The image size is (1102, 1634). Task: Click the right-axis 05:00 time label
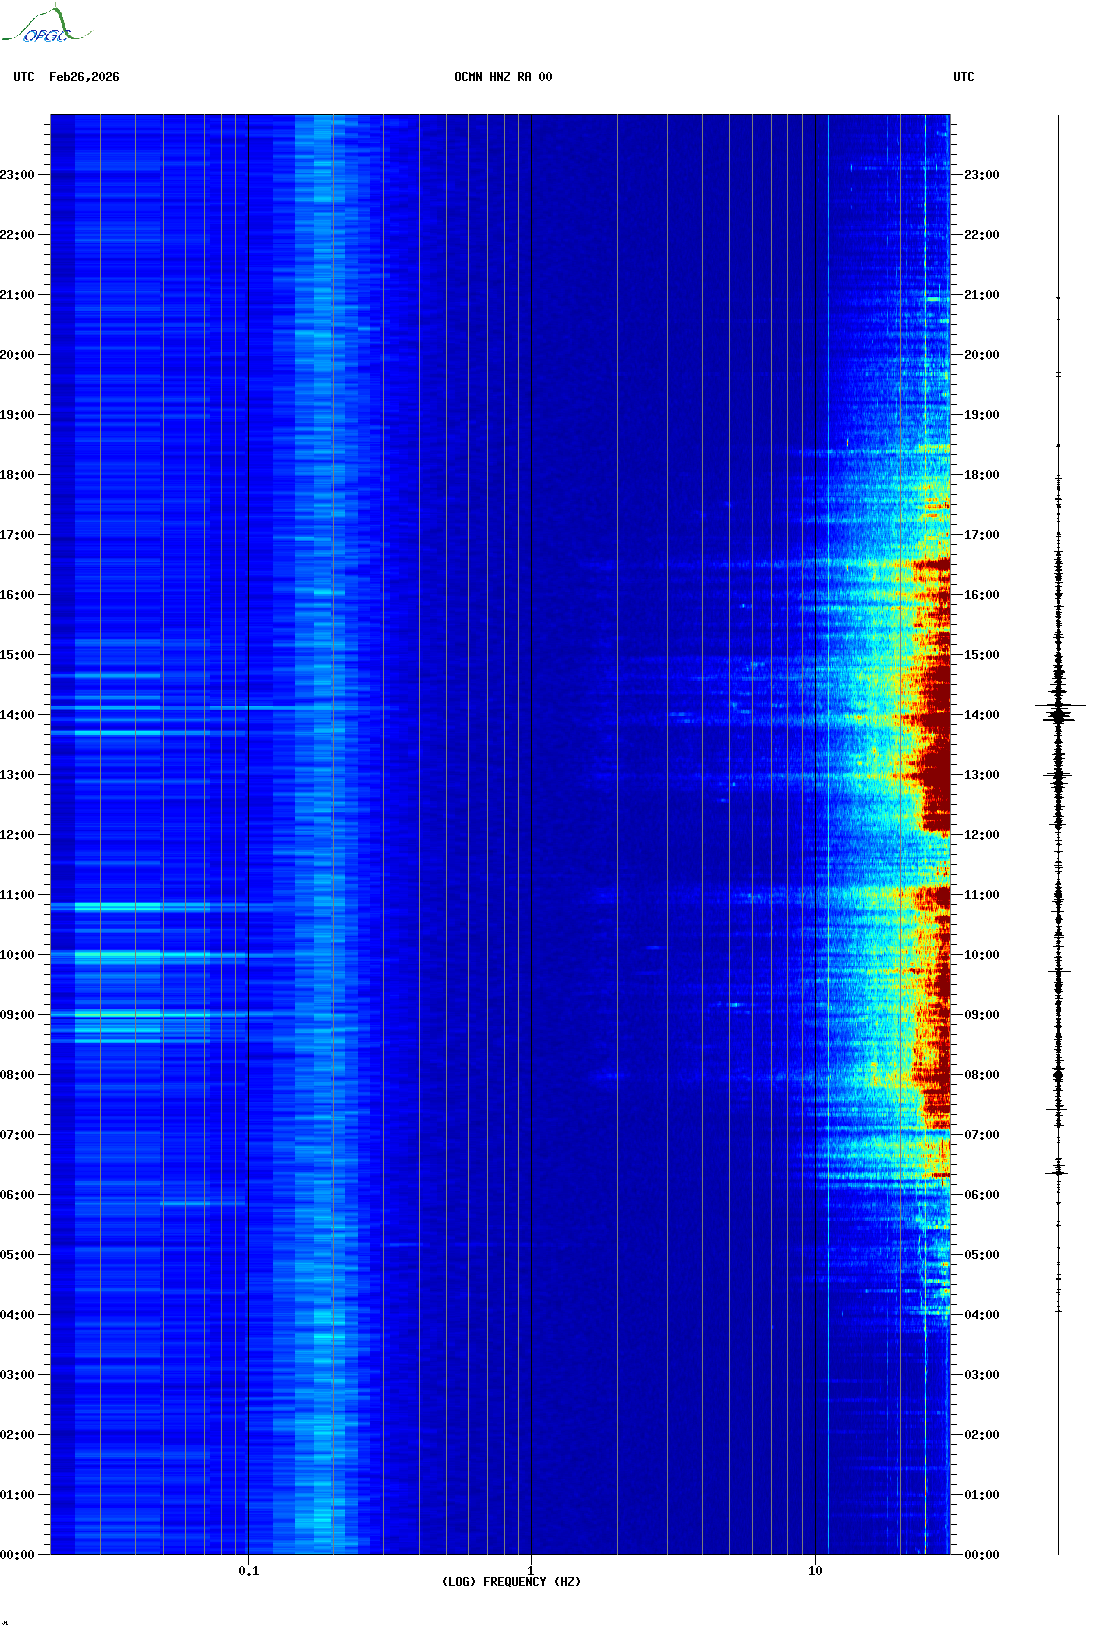click(982, 1255)
